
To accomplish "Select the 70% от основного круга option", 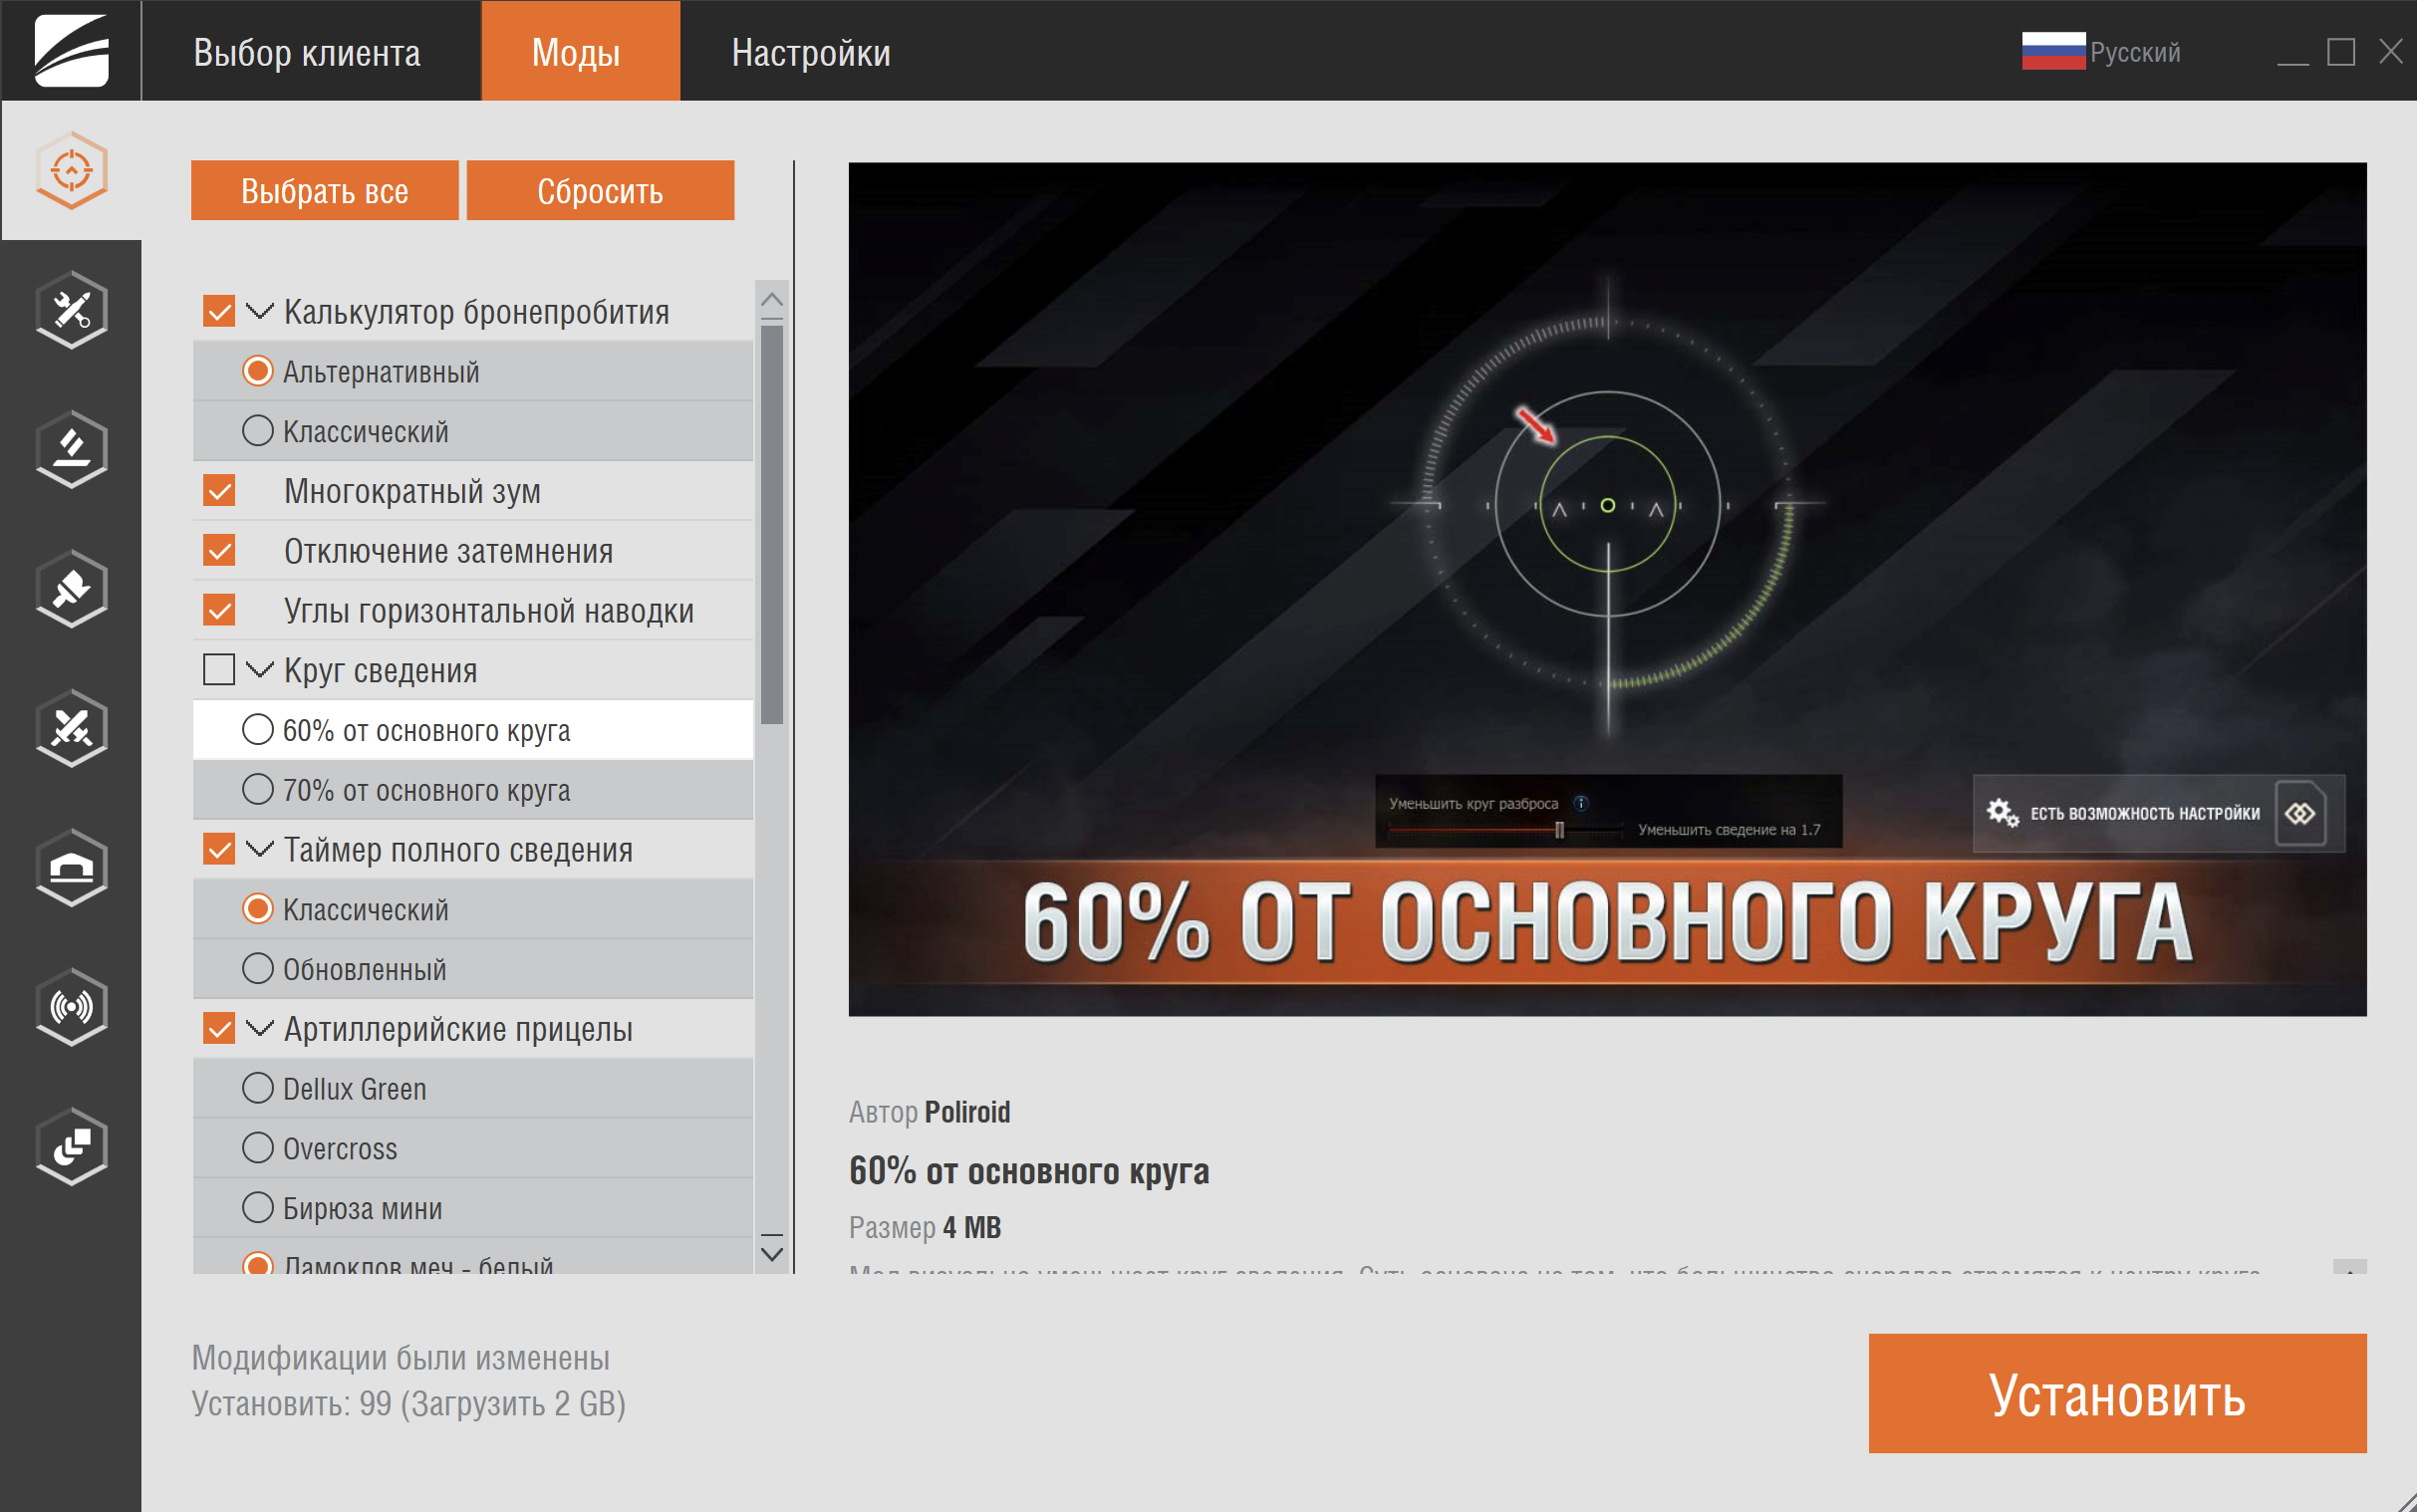I will tap(259, 789).
